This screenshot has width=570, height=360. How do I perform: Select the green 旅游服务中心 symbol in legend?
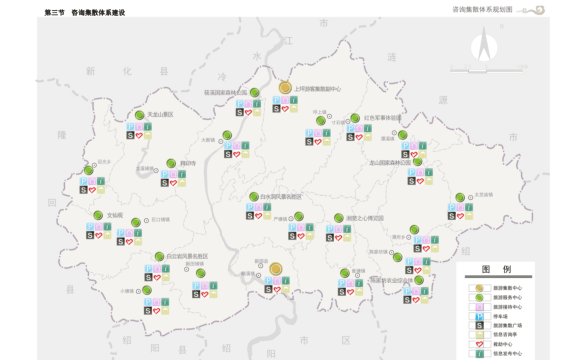pyautogui.click(x=479, y=297)
